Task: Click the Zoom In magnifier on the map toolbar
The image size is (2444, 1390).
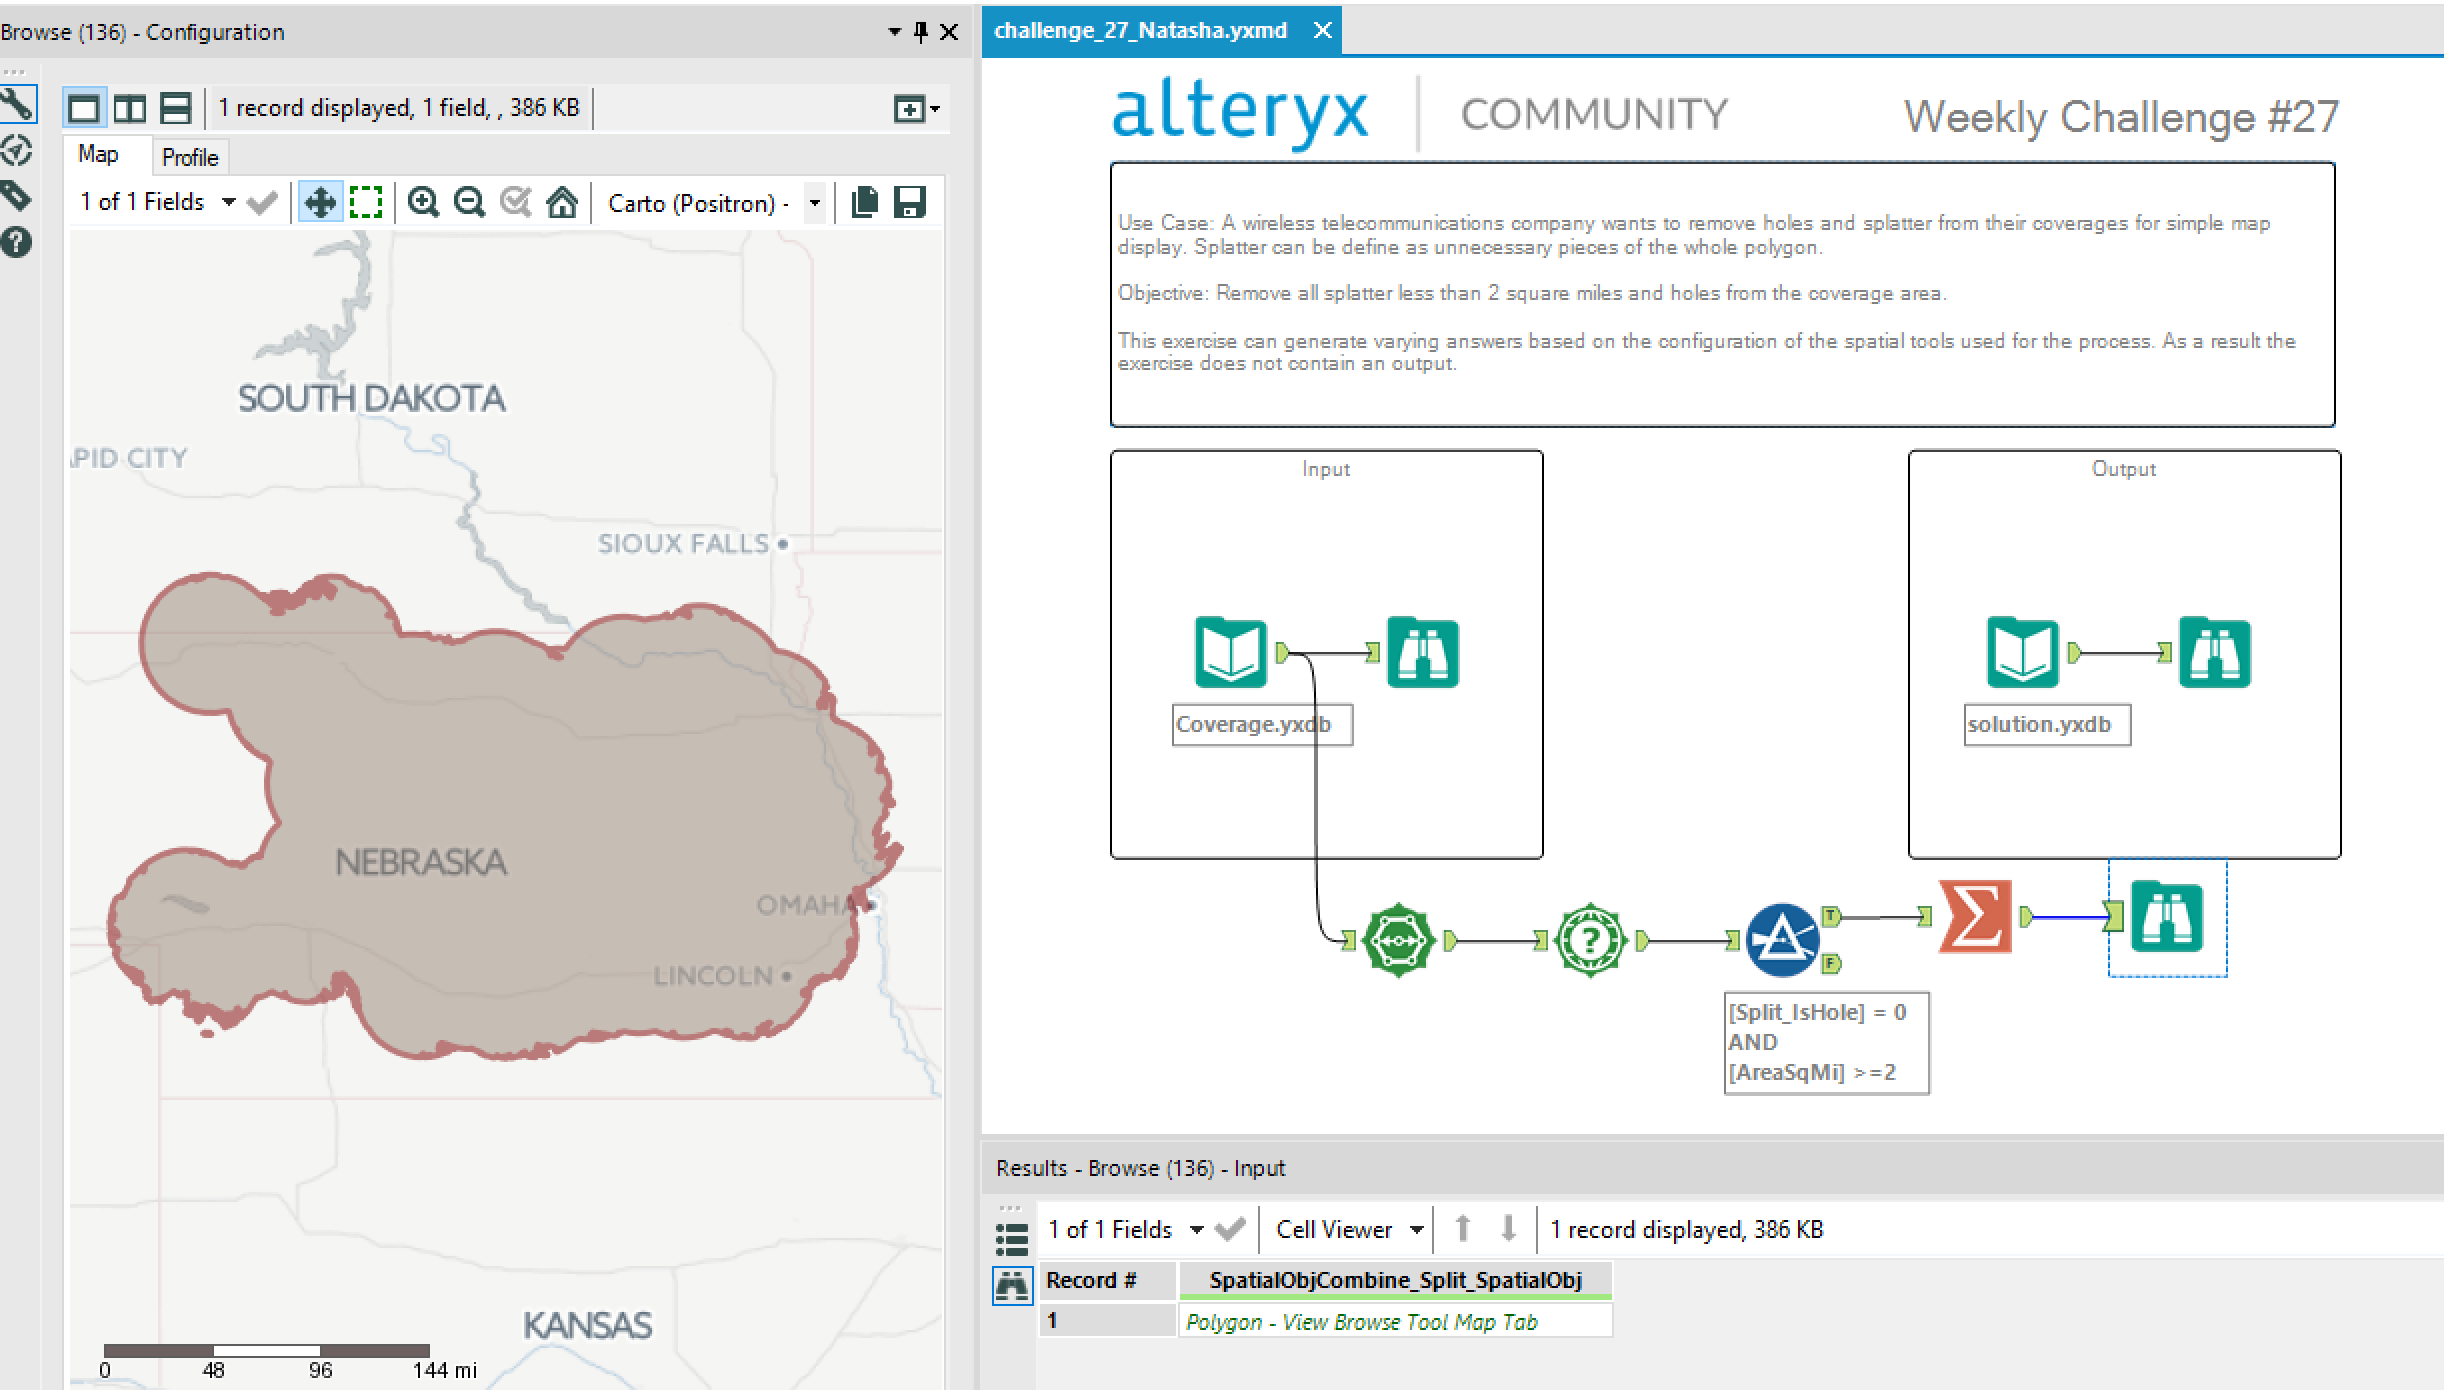Action: click(x=424, y=202)
